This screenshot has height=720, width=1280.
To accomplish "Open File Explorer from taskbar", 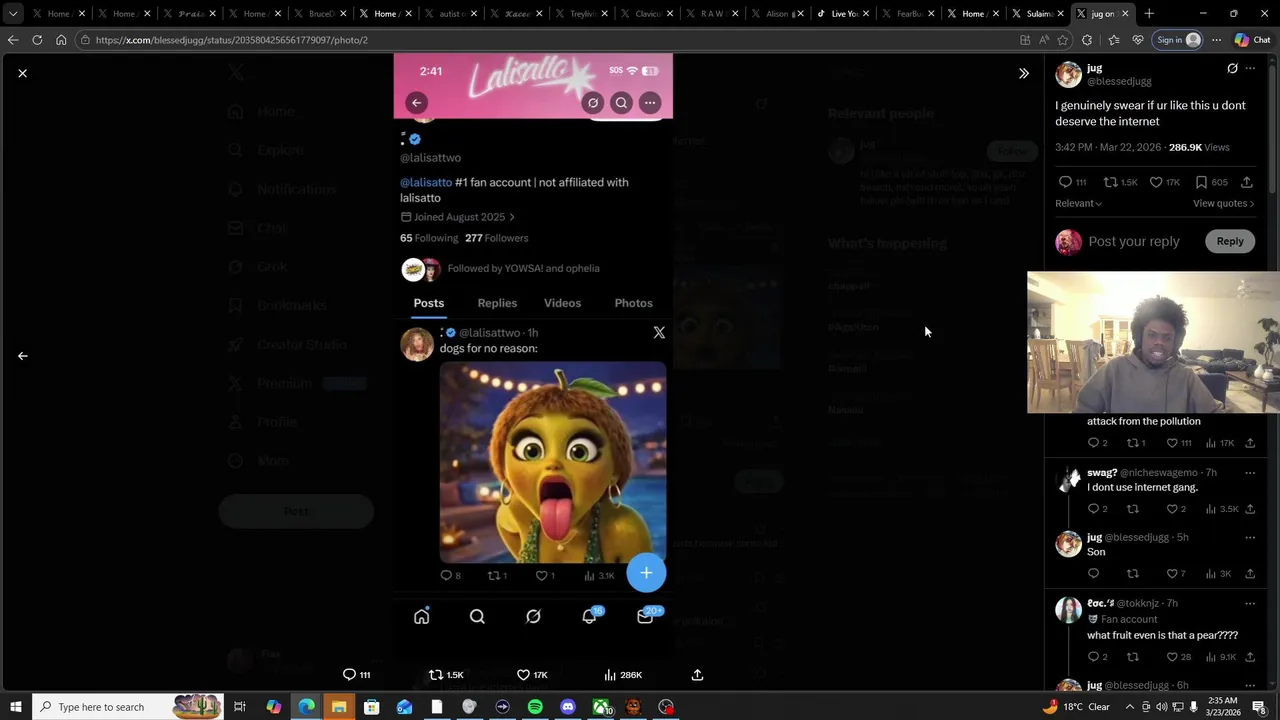I will (x=339, y=707).
